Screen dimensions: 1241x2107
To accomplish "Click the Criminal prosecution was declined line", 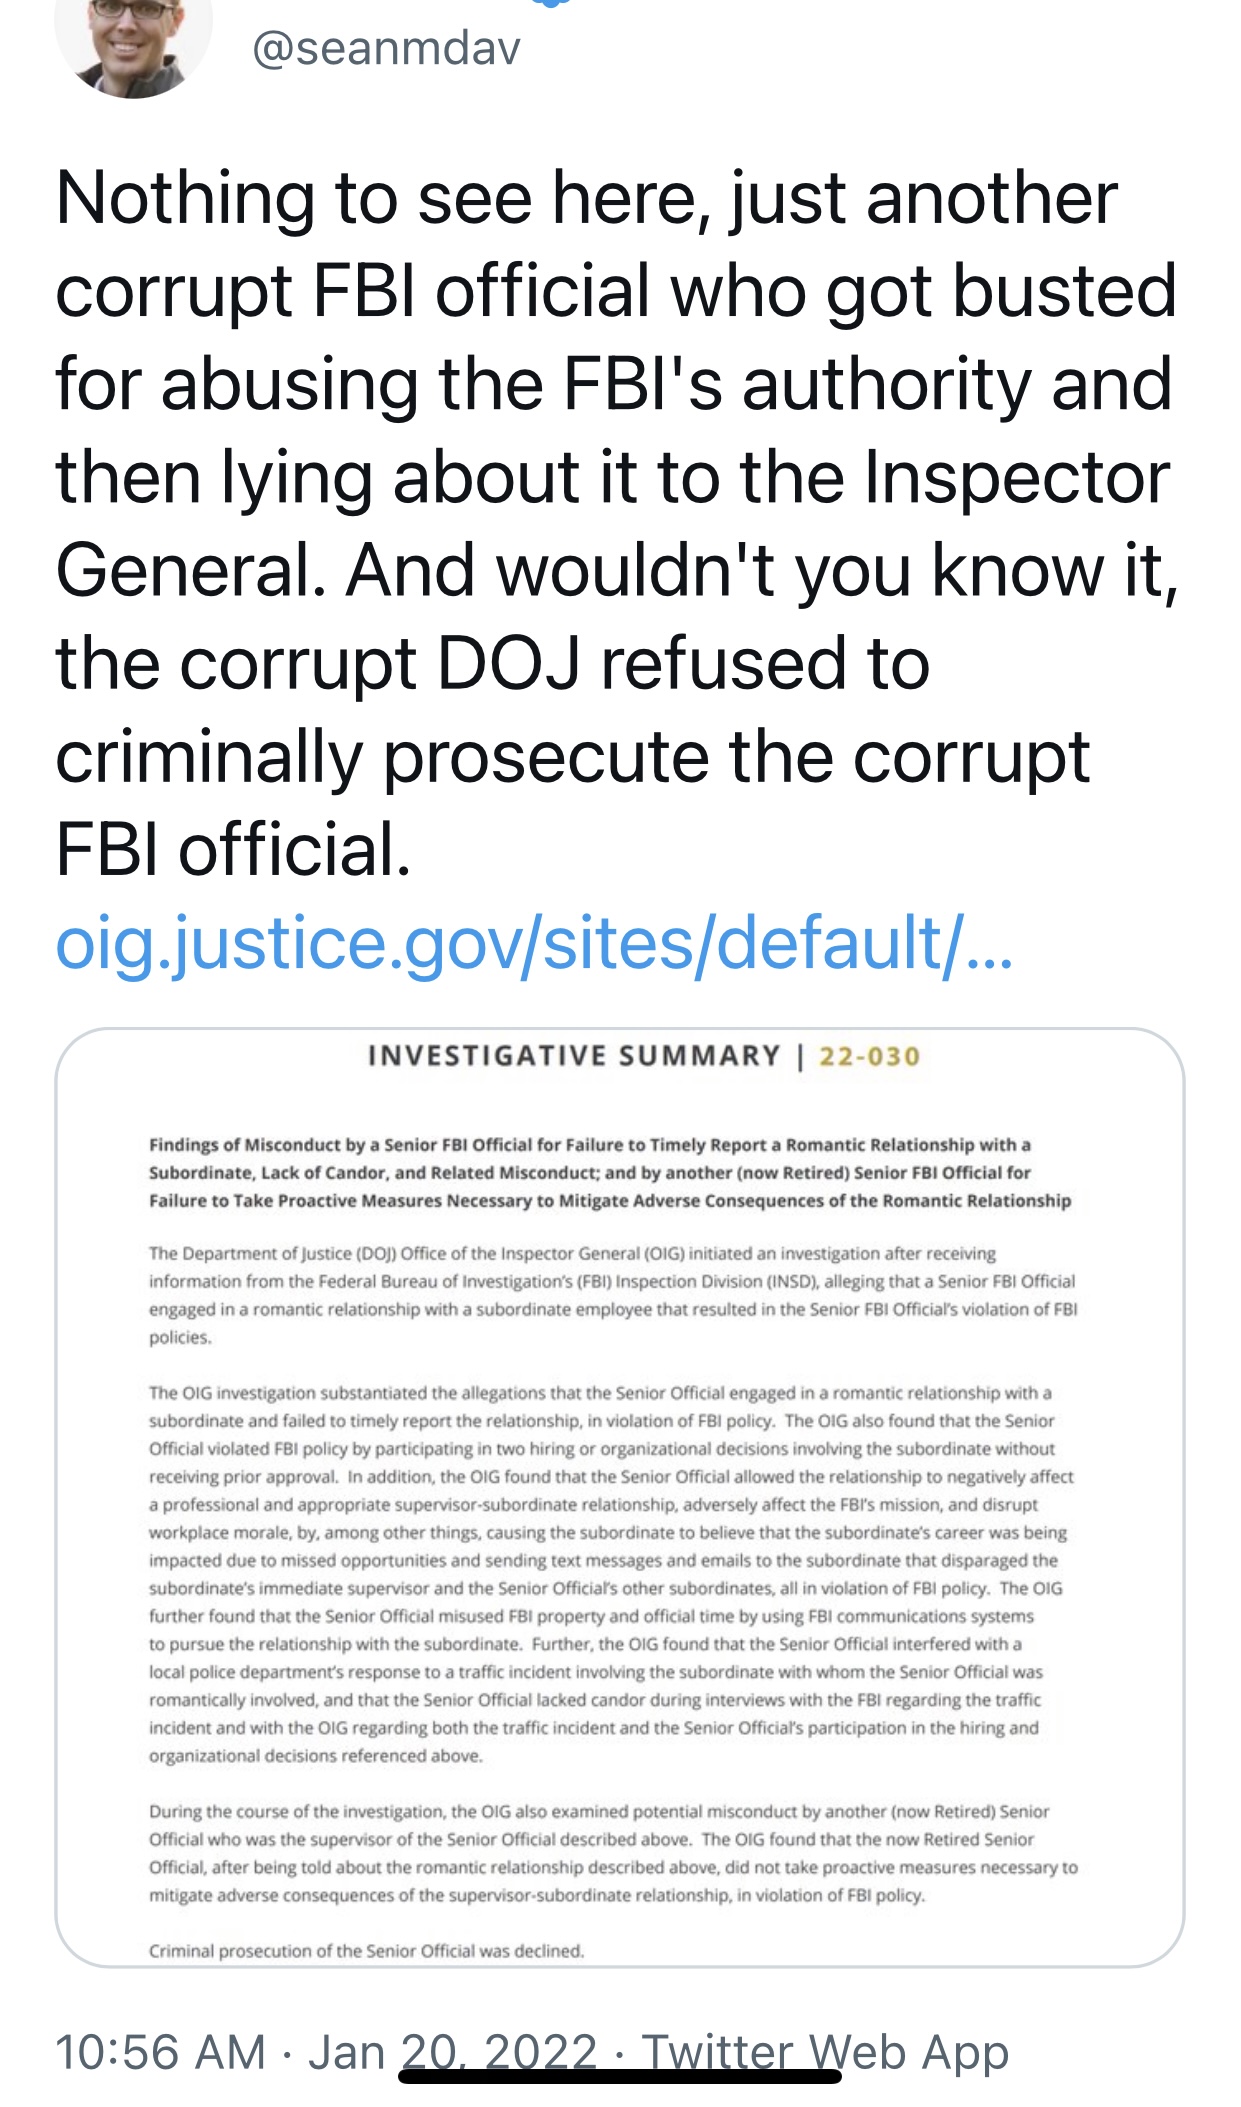I will 366,1951.
